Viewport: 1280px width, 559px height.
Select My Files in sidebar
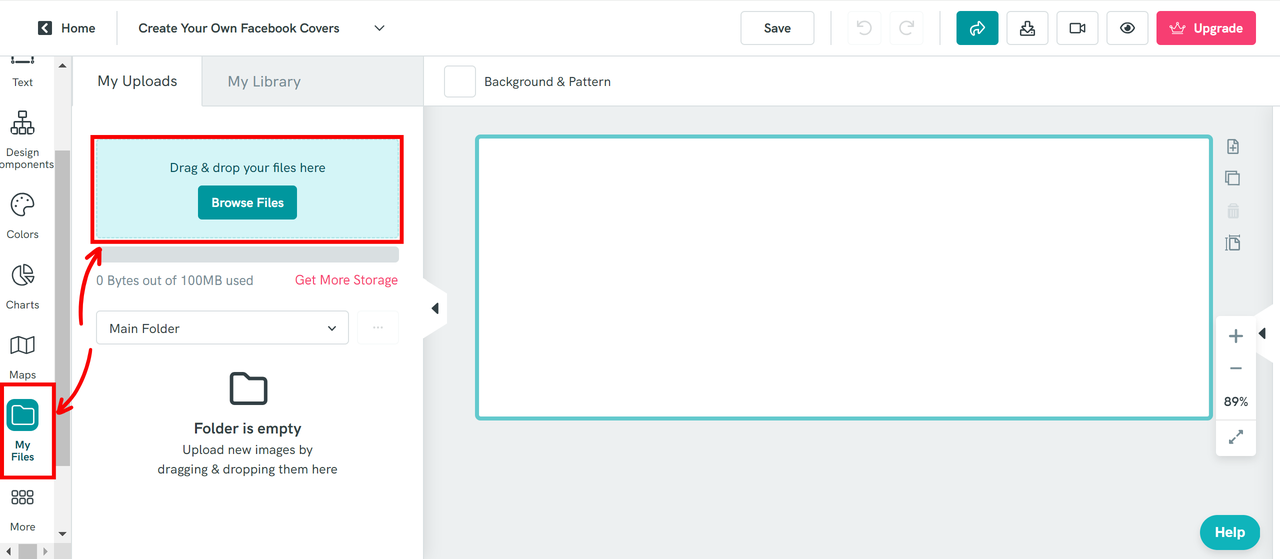(x=22, y=430)
